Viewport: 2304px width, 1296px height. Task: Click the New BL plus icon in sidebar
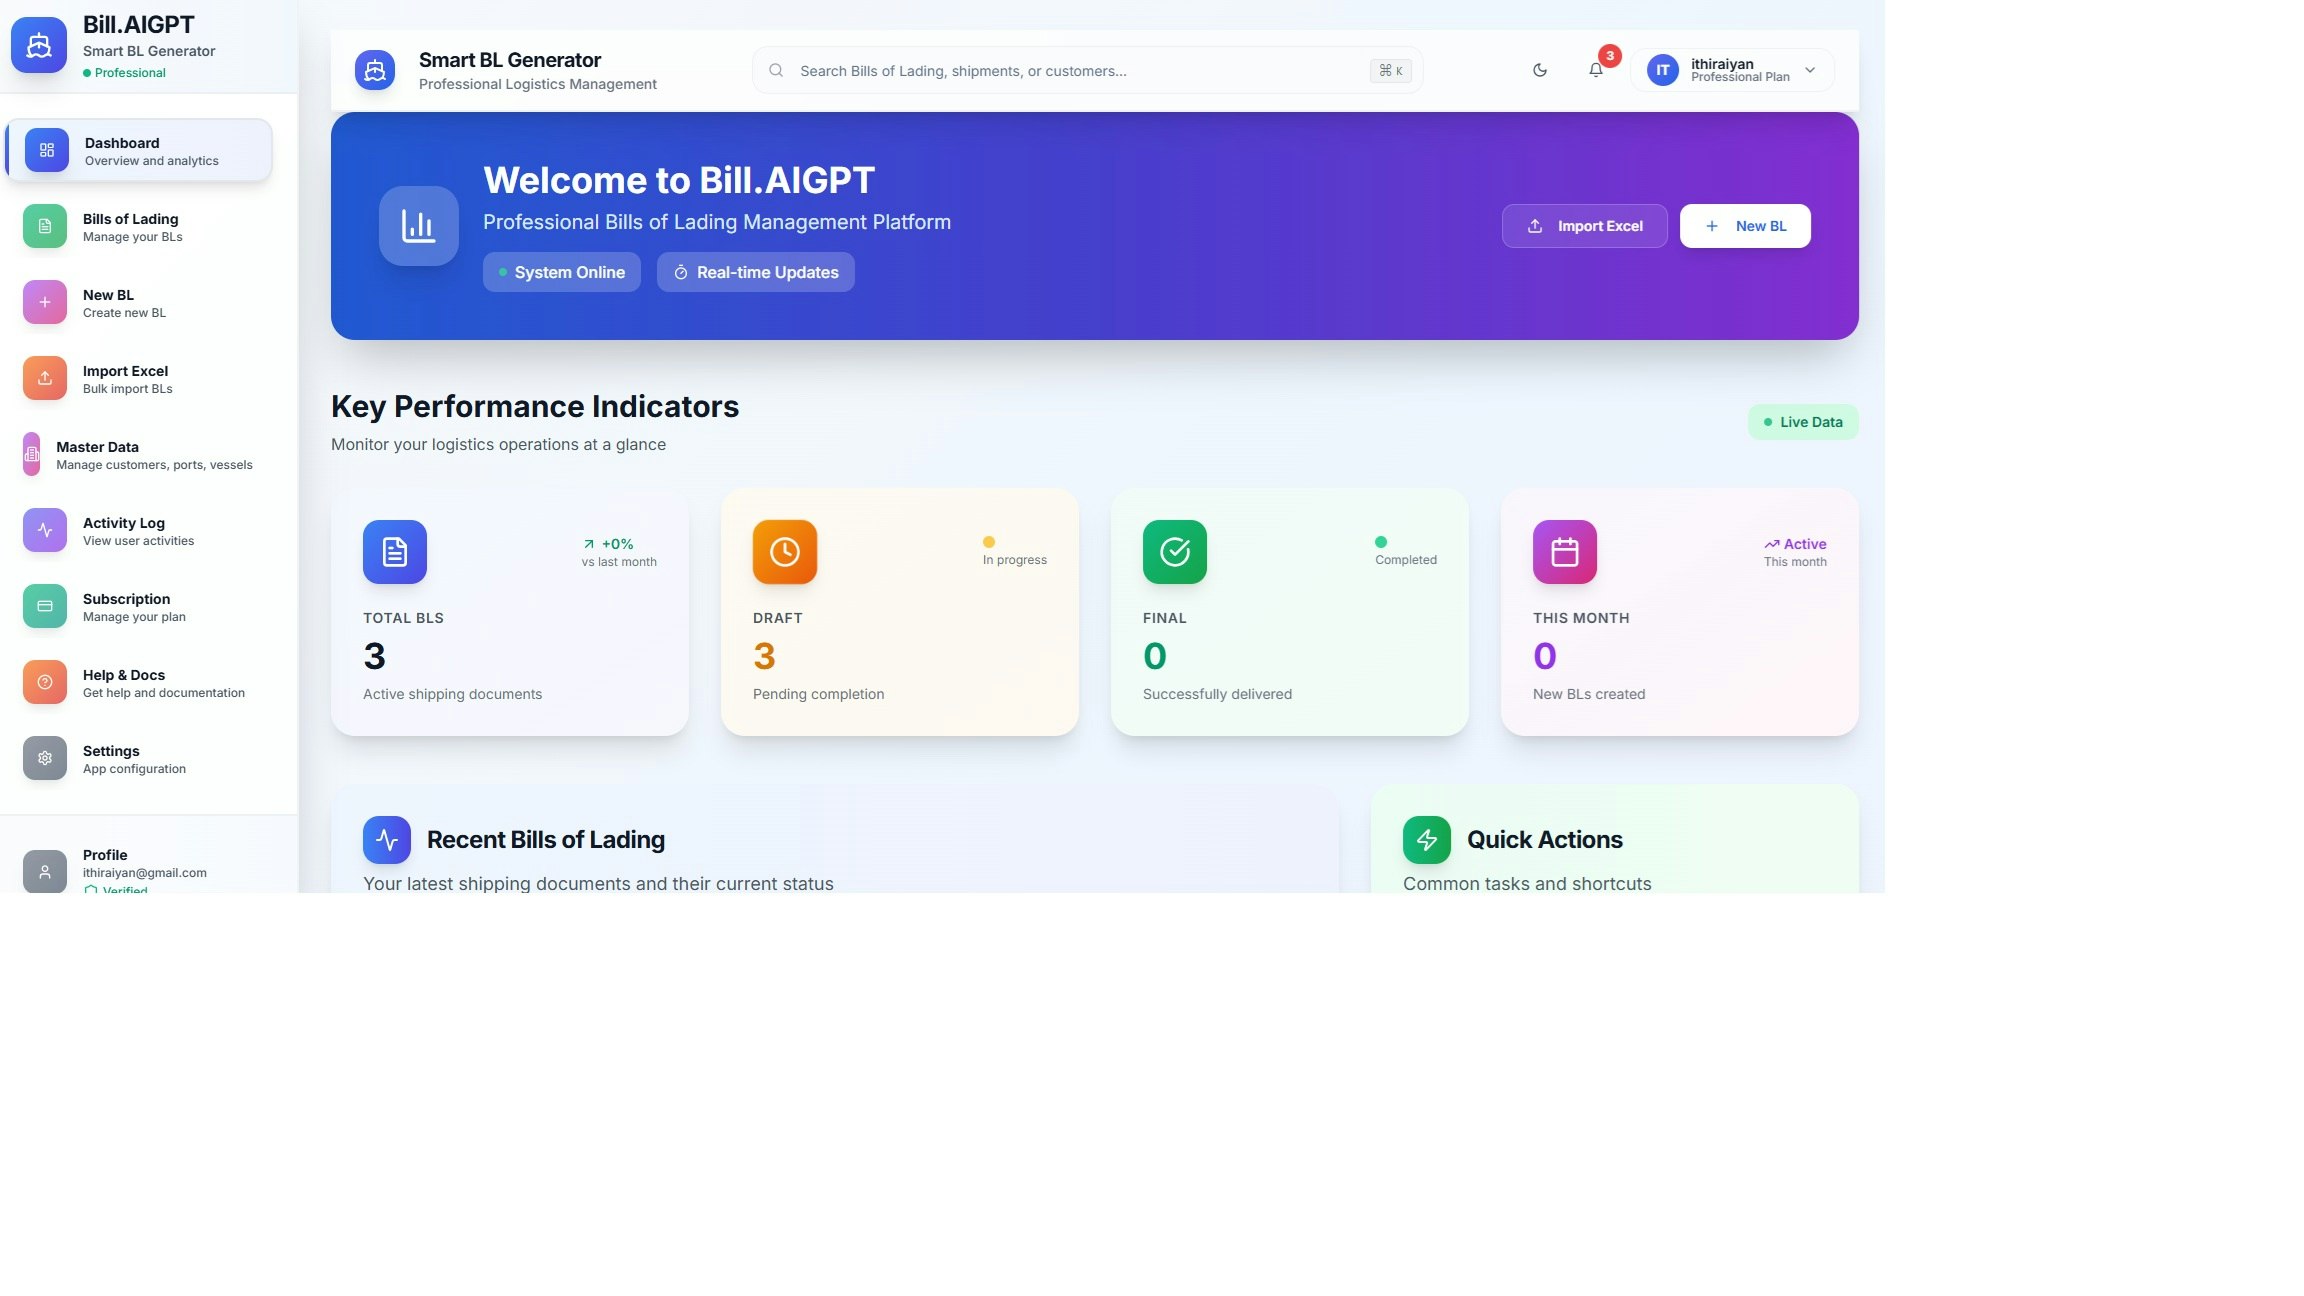click(44, 301)
